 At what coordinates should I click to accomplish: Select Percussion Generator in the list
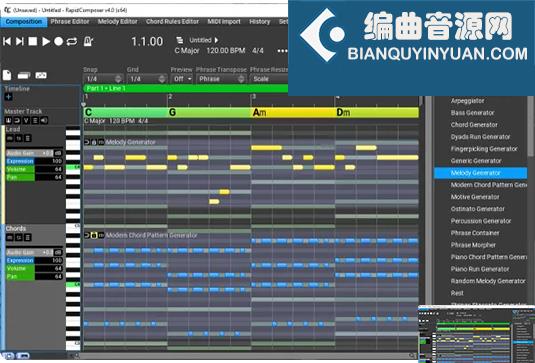(480, 221)
